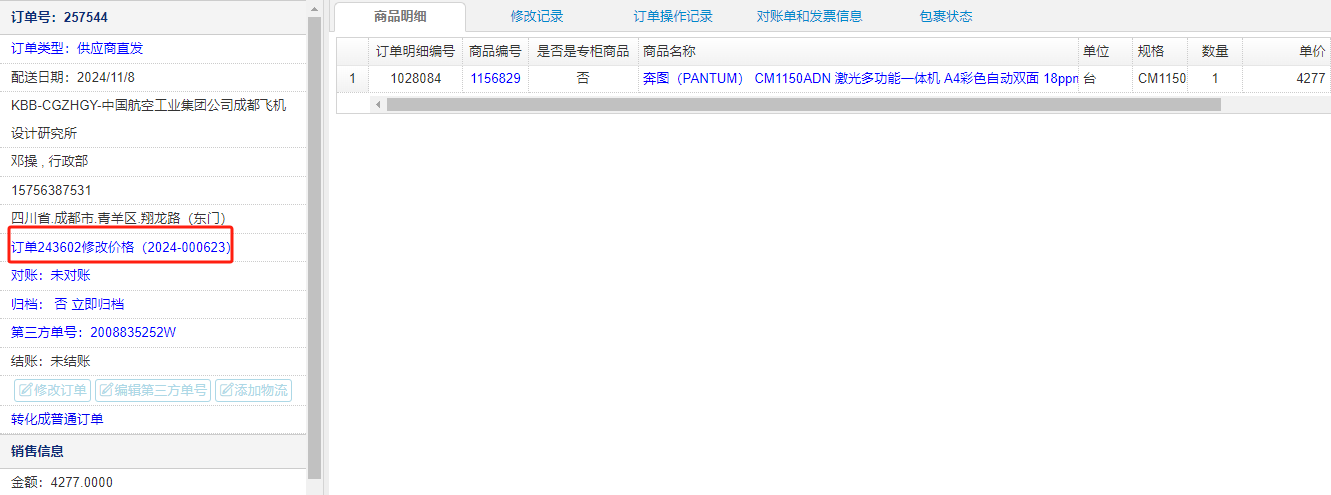Click phone number 15756387531
This screenshot has height=495, width=1331.
coord(51,190)
